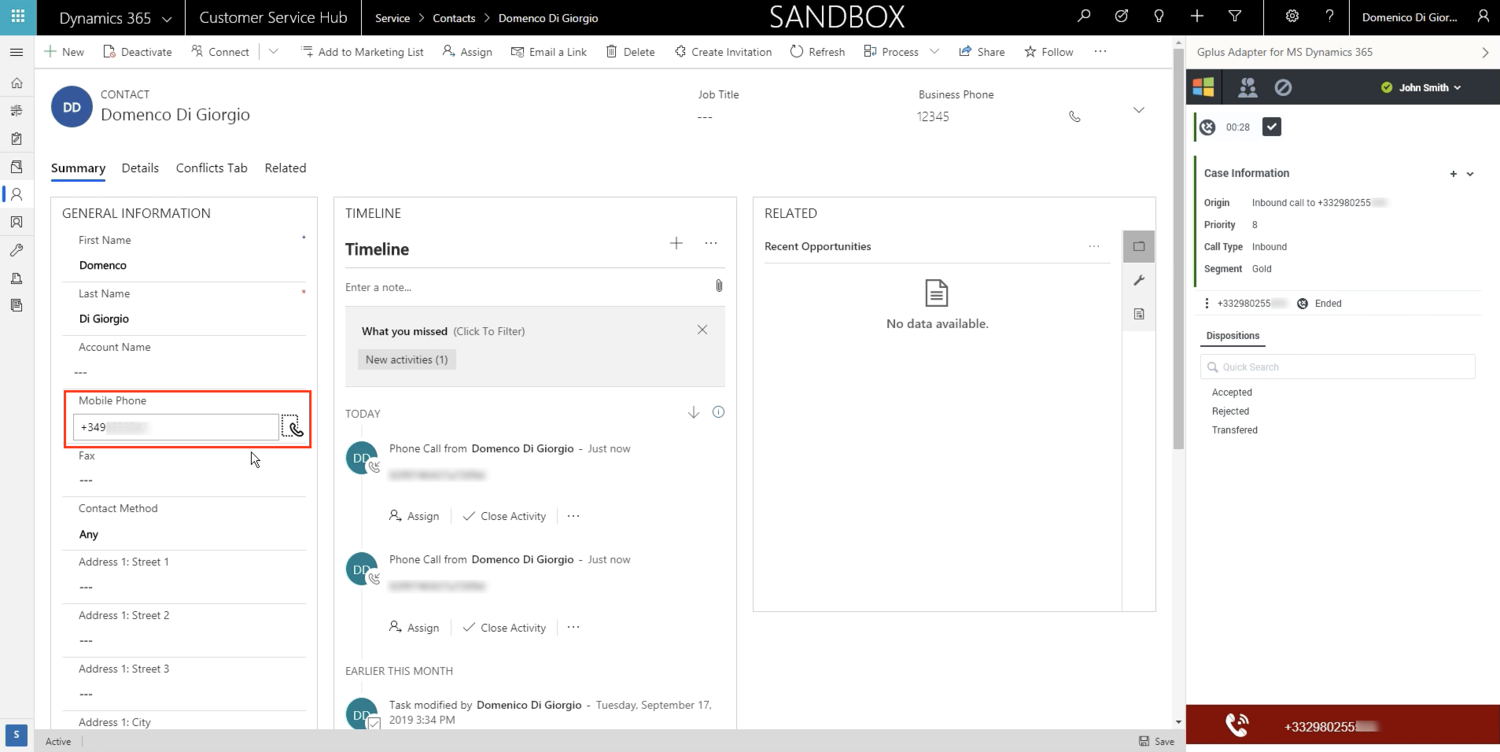Open the Related tab
The image size is (1500, 752).
285,168
